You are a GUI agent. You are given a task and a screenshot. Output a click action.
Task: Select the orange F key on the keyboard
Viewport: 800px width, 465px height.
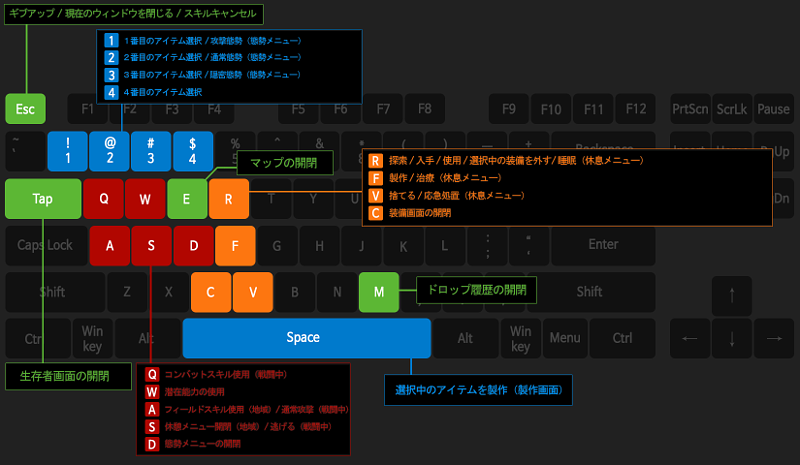(x=235, y=245)
